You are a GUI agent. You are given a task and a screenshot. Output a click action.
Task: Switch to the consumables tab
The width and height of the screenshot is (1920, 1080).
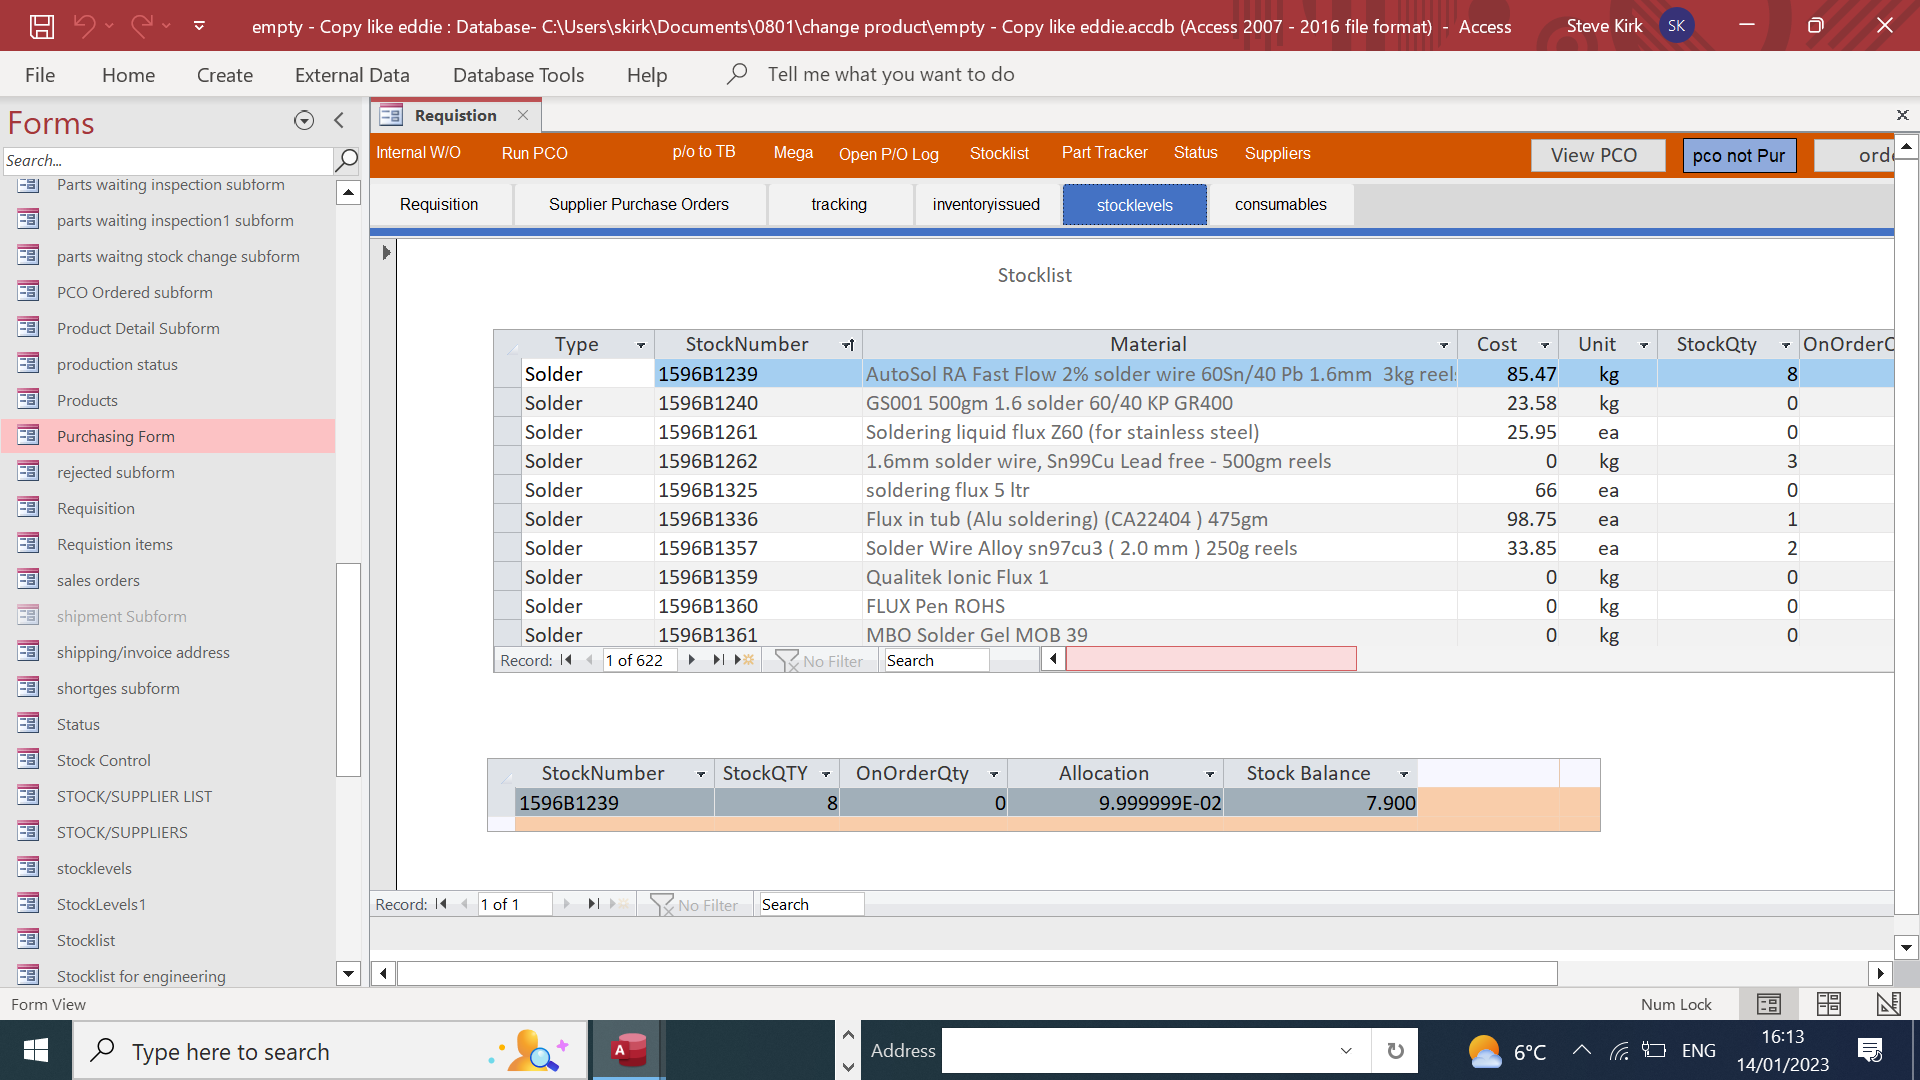coord(1280,205)
